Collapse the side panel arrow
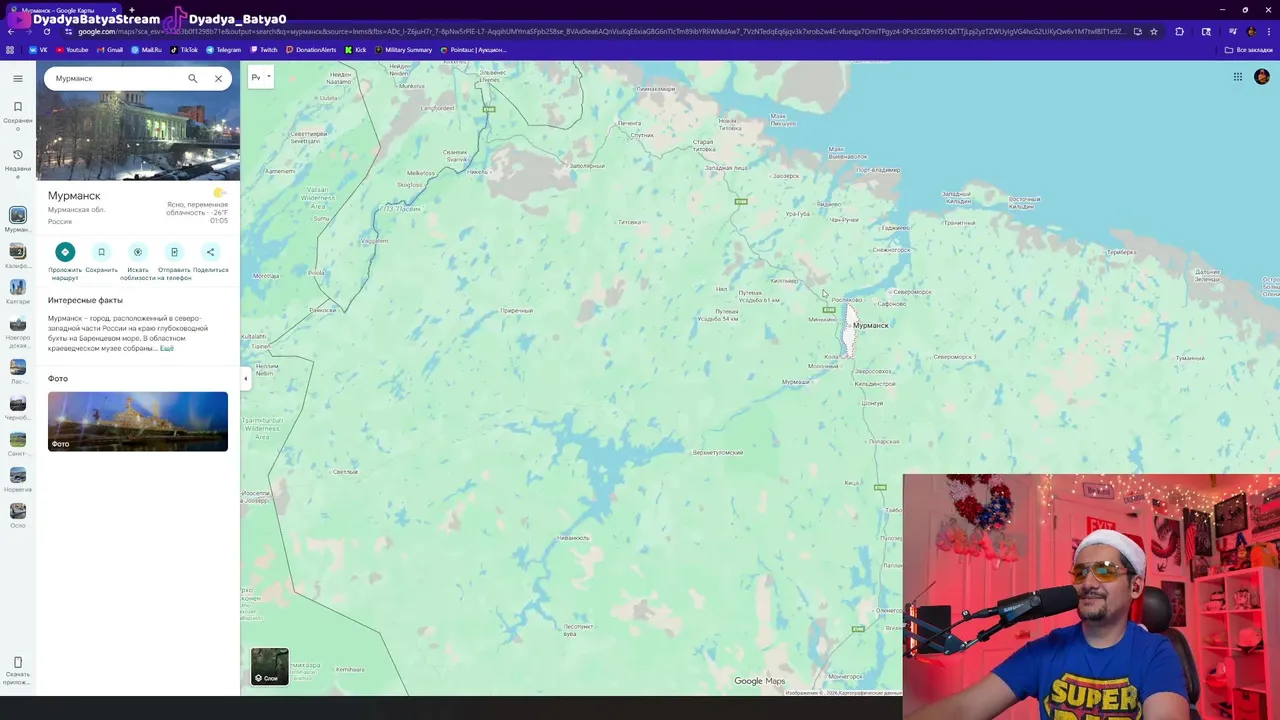Viewport: 1280px width, 720px height. point(245,378)
